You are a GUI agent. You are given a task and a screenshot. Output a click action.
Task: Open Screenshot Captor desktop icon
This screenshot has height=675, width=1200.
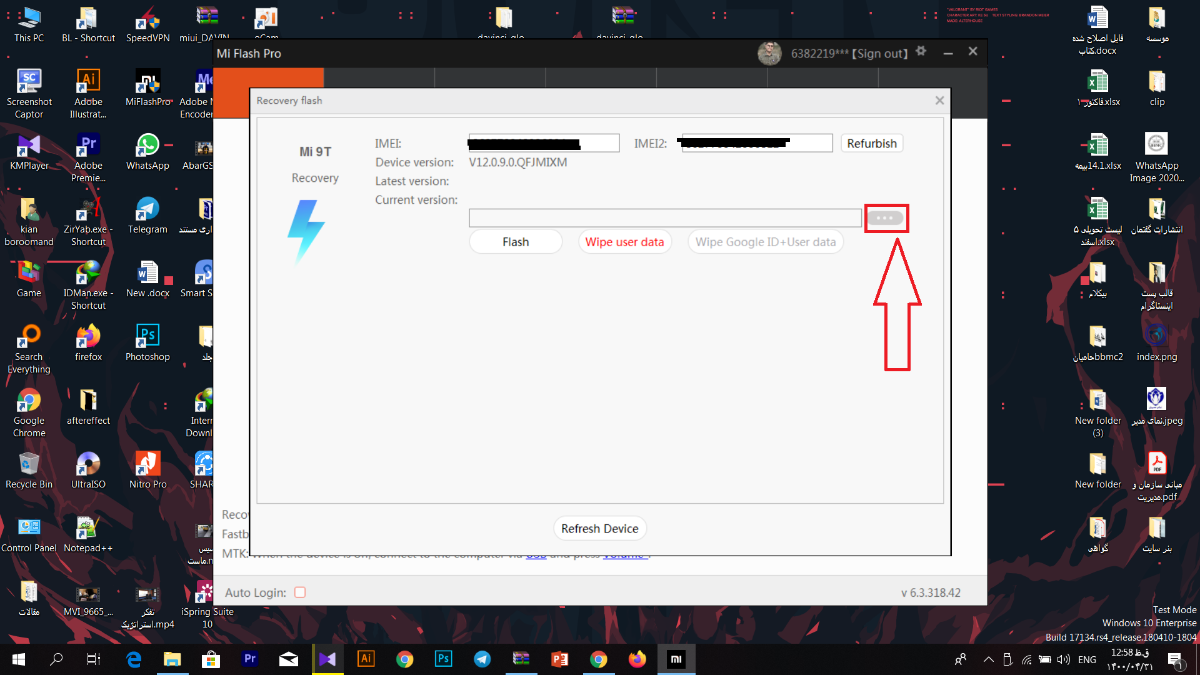click(29, 94)
